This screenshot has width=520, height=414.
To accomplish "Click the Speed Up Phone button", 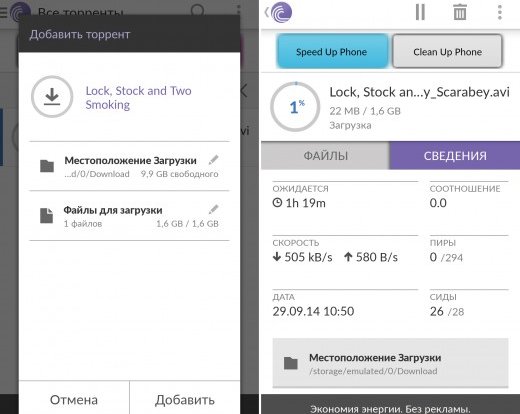I will click(332, 52).
